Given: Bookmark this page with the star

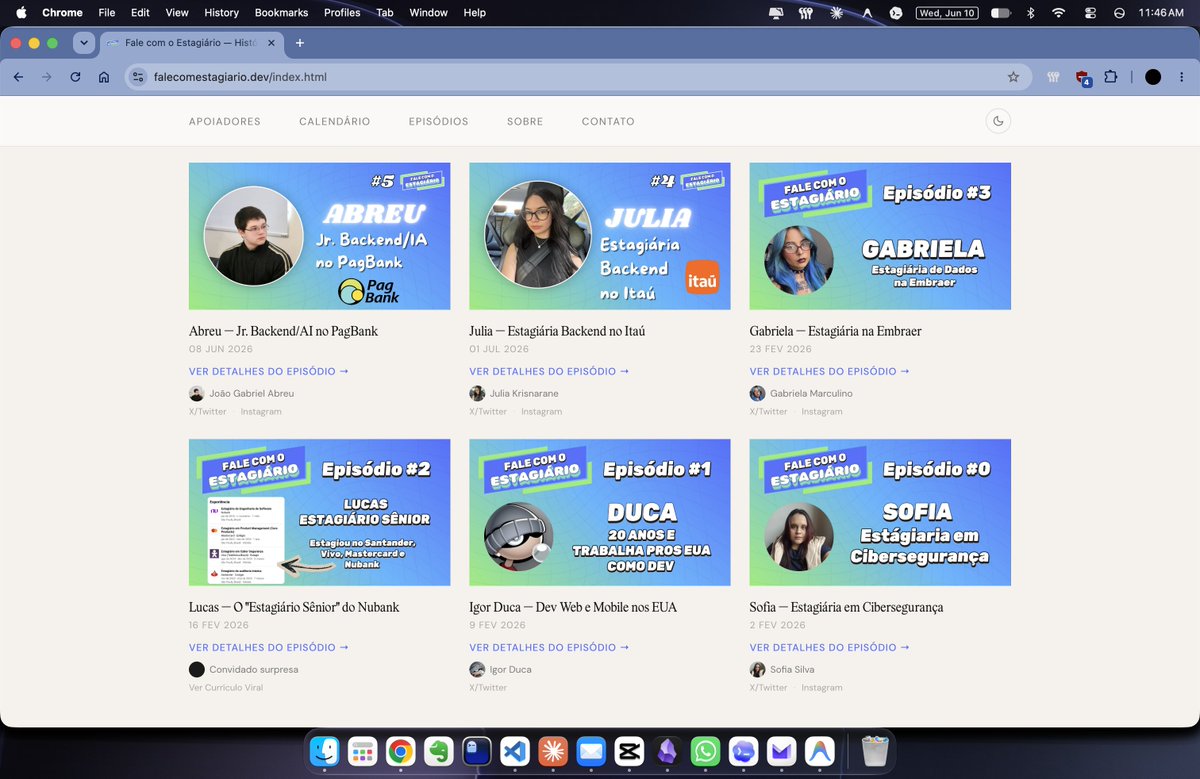Looking at the screenshot, I should [1013, 77].
